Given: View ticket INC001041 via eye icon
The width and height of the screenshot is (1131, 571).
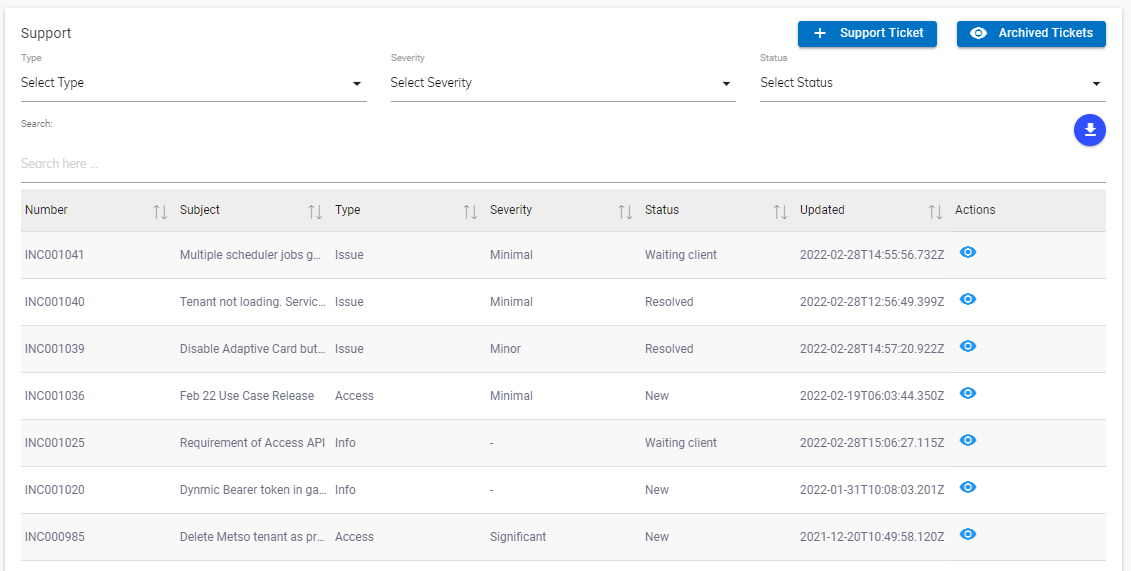Looking at the screenshot, I should [x=967, y=253].
